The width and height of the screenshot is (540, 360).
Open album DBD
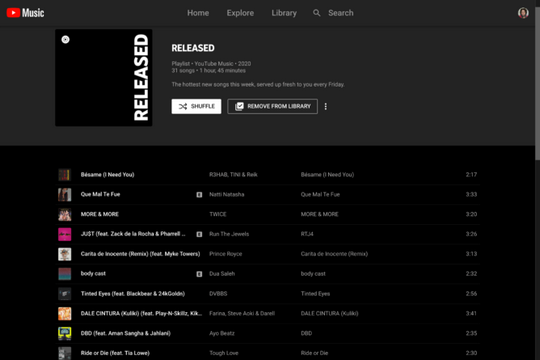click(x=306, y=333)
